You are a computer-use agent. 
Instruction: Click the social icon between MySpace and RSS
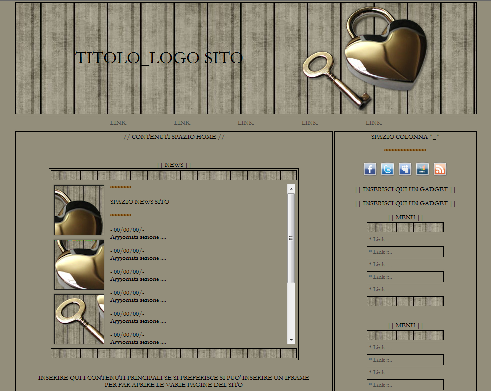[422, 169]
